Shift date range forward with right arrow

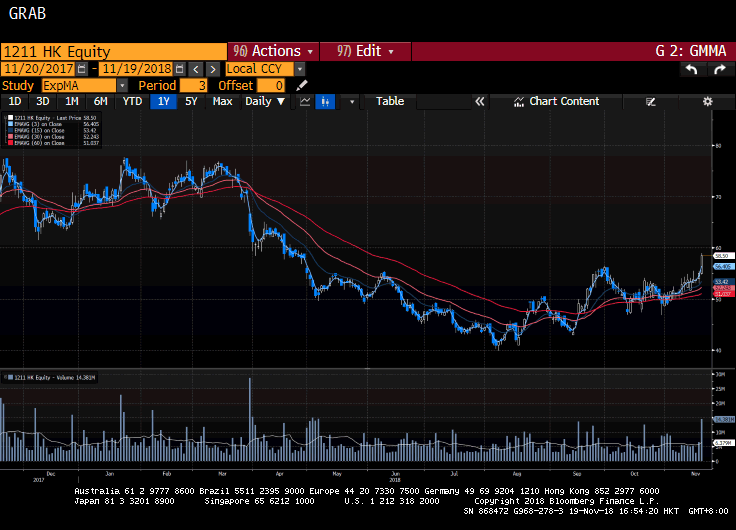213,69
